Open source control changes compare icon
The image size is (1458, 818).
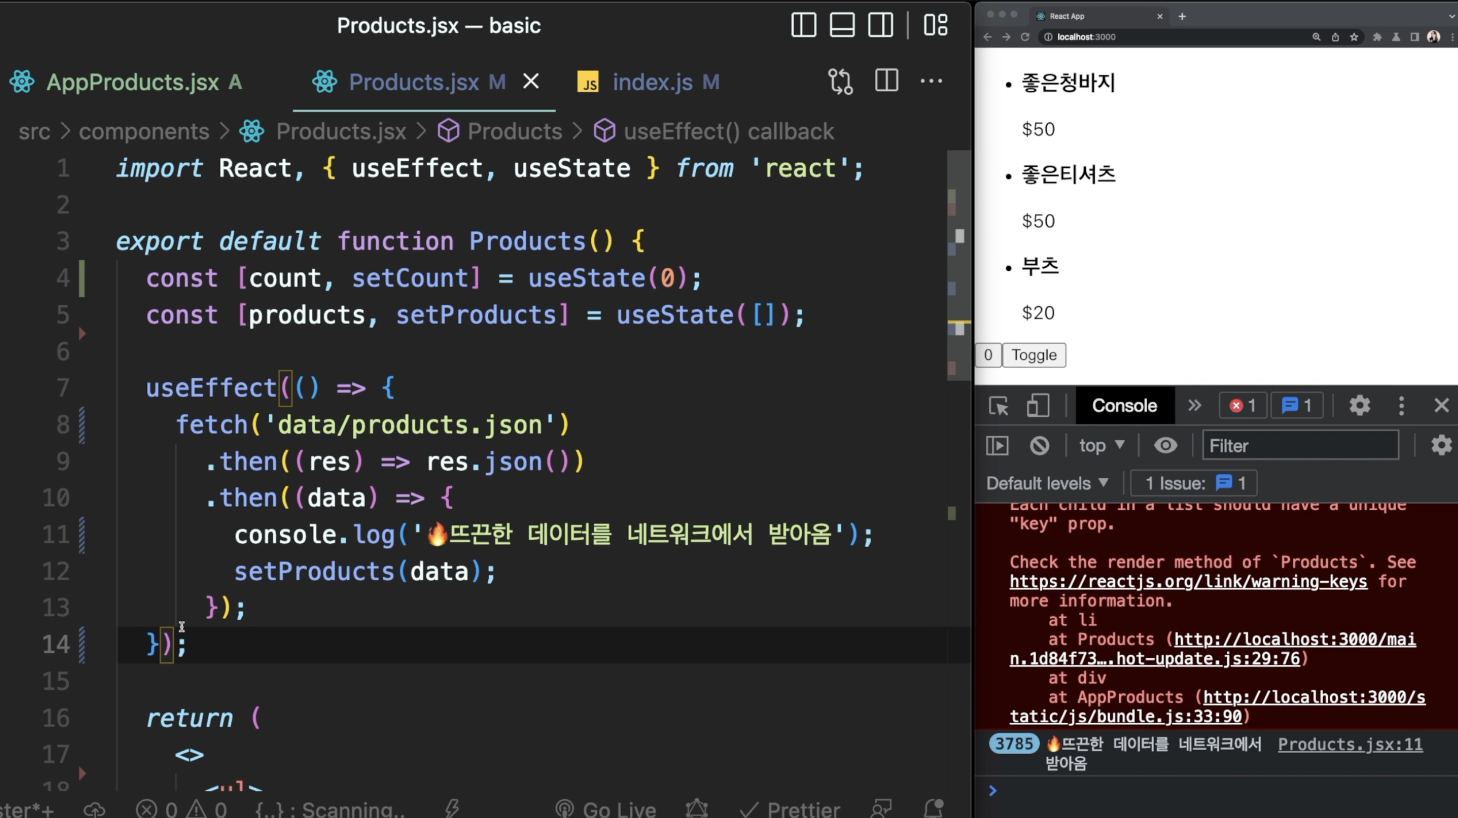coord(841,82)
